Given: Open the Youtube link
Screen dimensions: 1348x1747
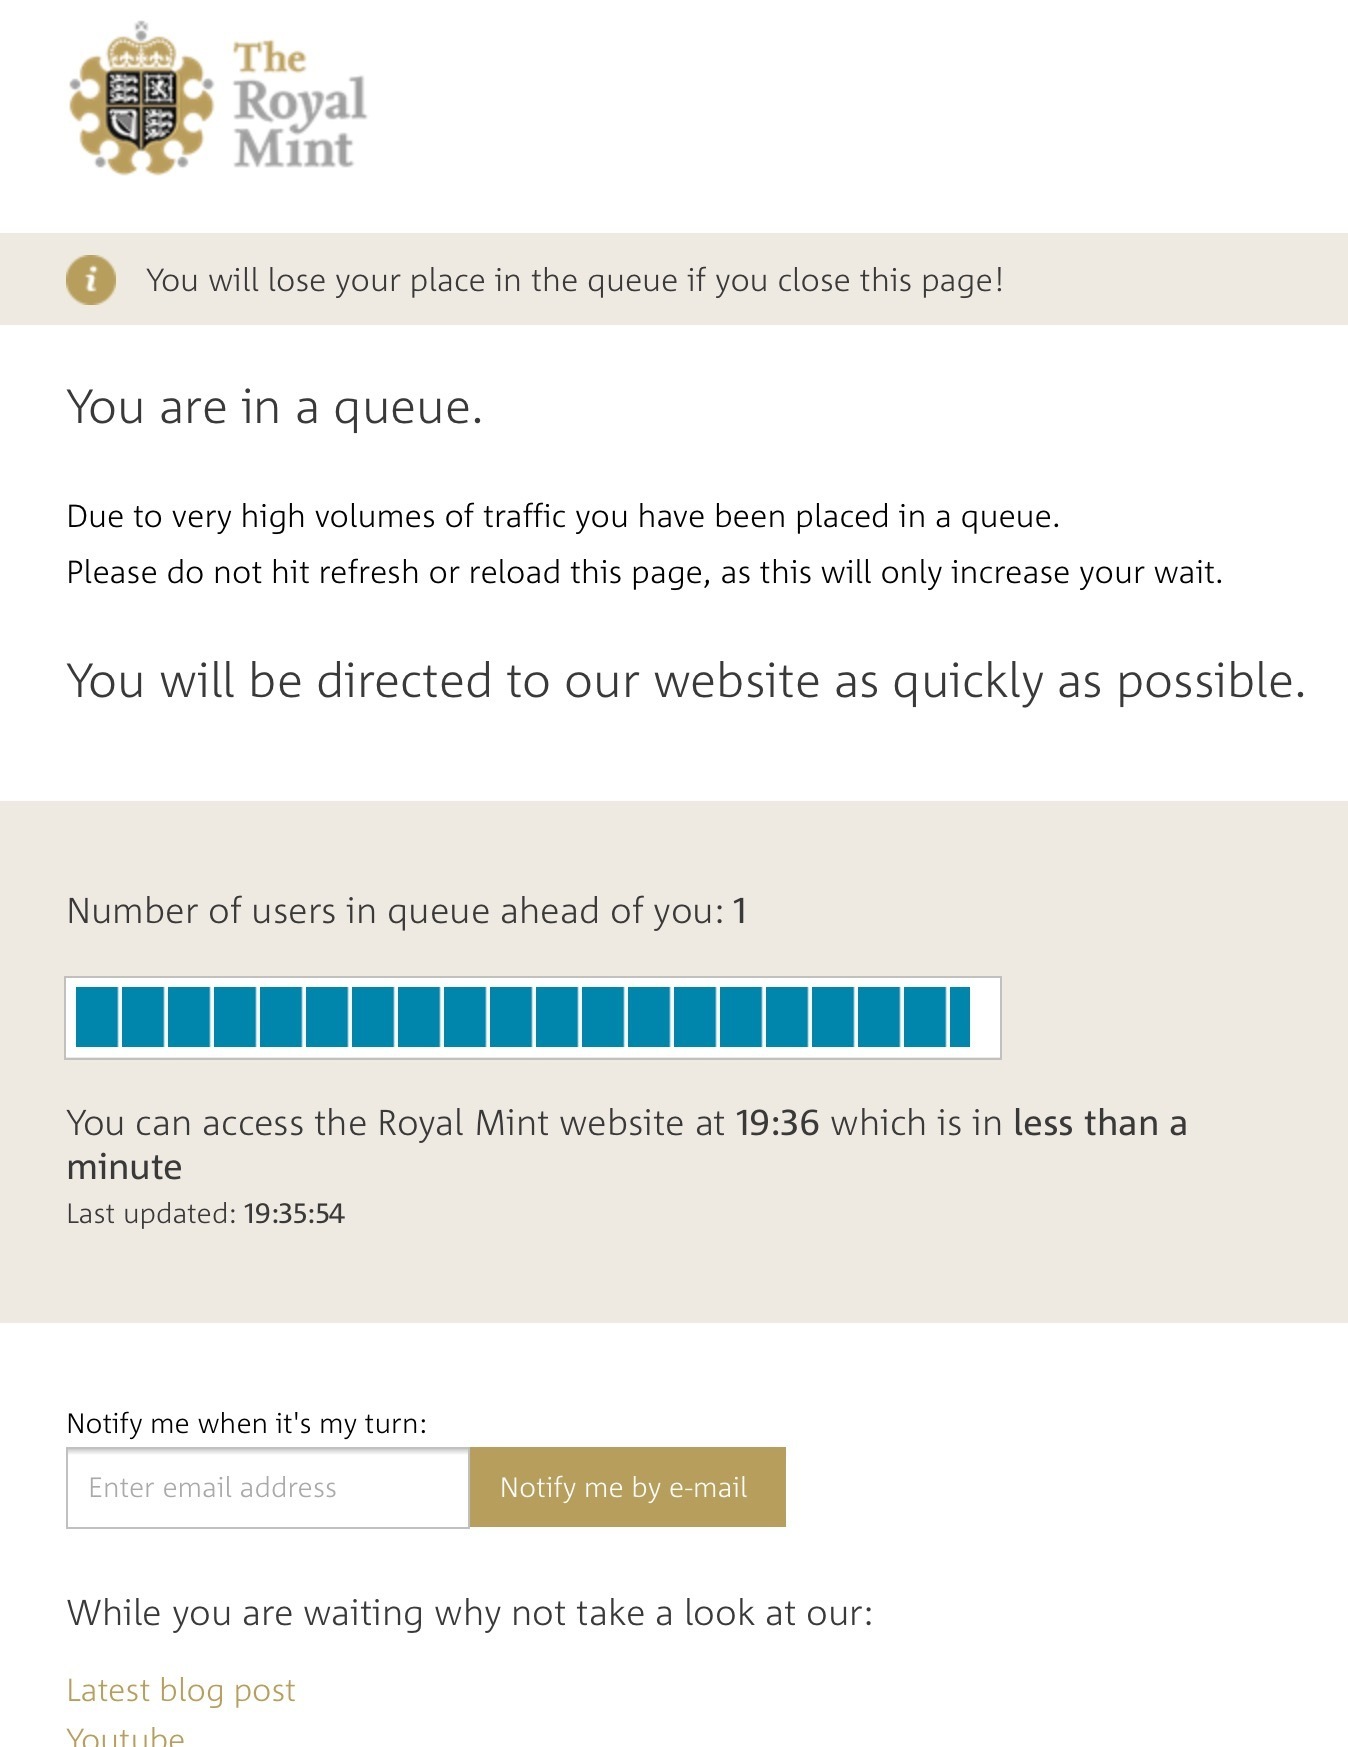Looking at the screenshot, I should (x=125, y=1736).
